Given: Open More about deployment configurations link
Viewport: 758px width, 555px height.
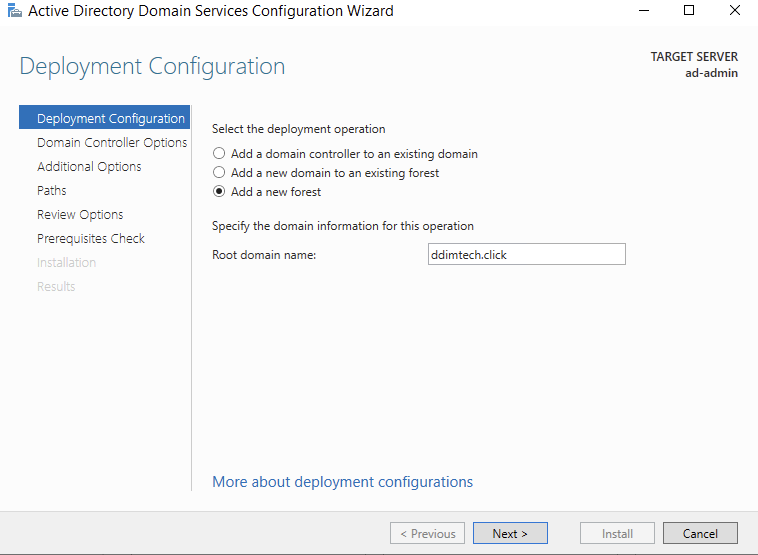Looking at the screenshot, I should [x=342, y=482].
